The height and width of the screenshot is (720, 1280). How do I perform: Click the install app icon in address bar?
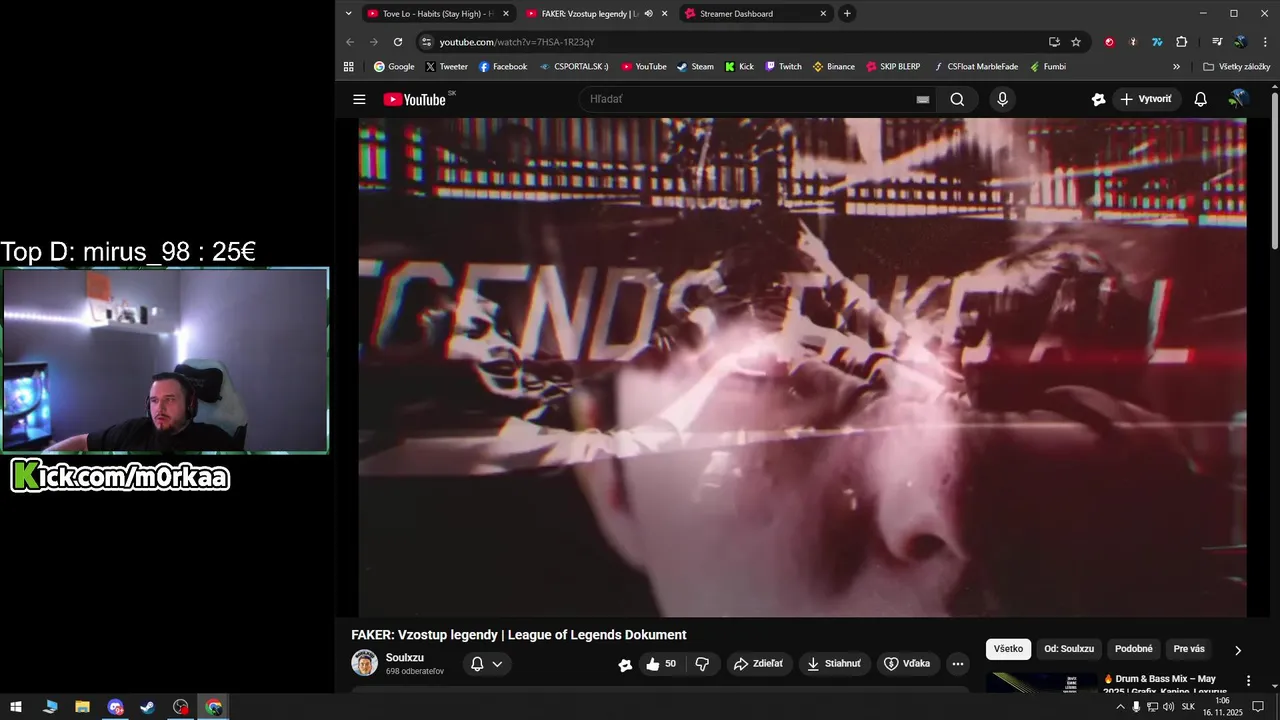1054,42
